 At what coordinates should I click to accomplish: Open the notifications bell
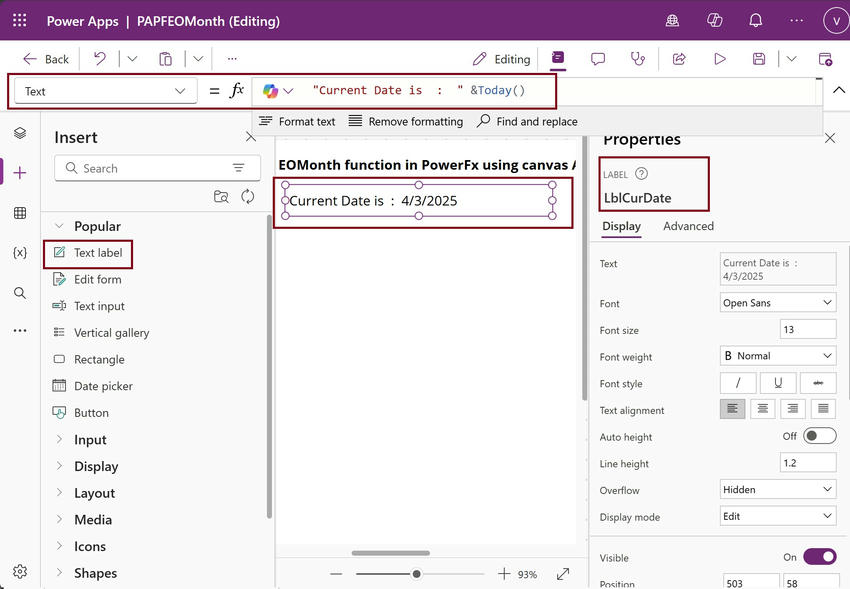(x=756, y=21)
